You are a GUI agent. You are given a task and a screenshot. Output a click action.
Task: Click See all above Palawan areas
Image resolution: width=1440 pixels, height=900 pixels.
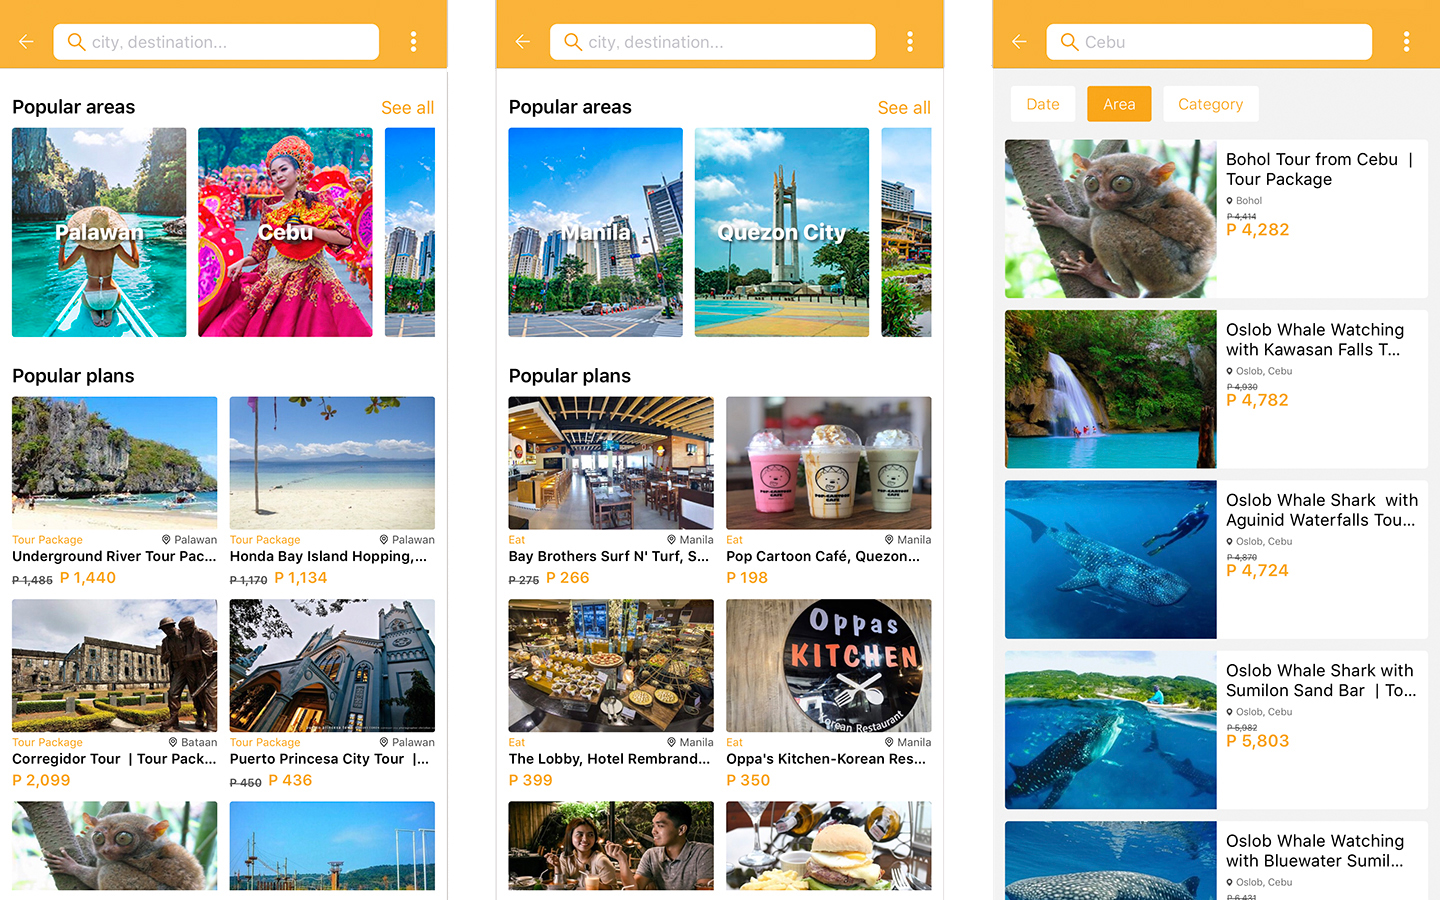coord(407,108)
